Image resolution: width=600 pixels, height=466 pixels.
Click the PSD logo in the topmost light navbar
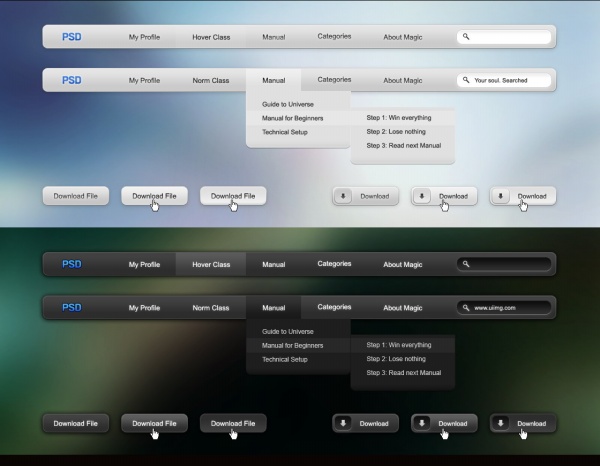[x=72, y=37]
